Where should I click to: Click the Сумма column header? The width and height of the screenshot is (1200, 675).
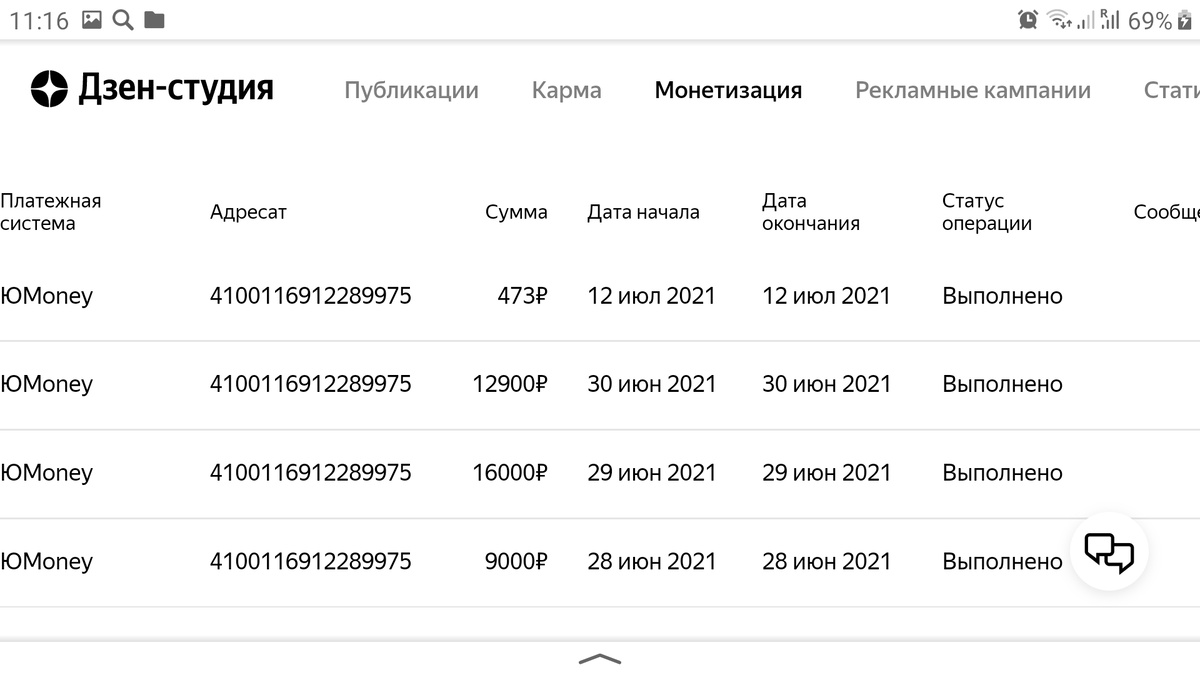coord(516,212)
